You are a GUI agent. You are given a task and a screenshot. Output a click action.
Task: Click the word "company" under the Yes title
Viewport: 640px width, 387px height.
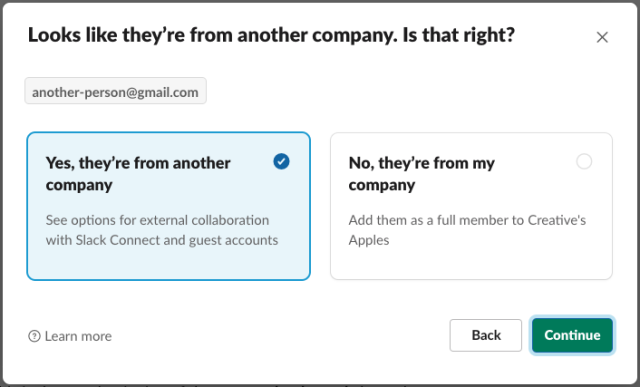pyautogui.click(x=79, y=185)
